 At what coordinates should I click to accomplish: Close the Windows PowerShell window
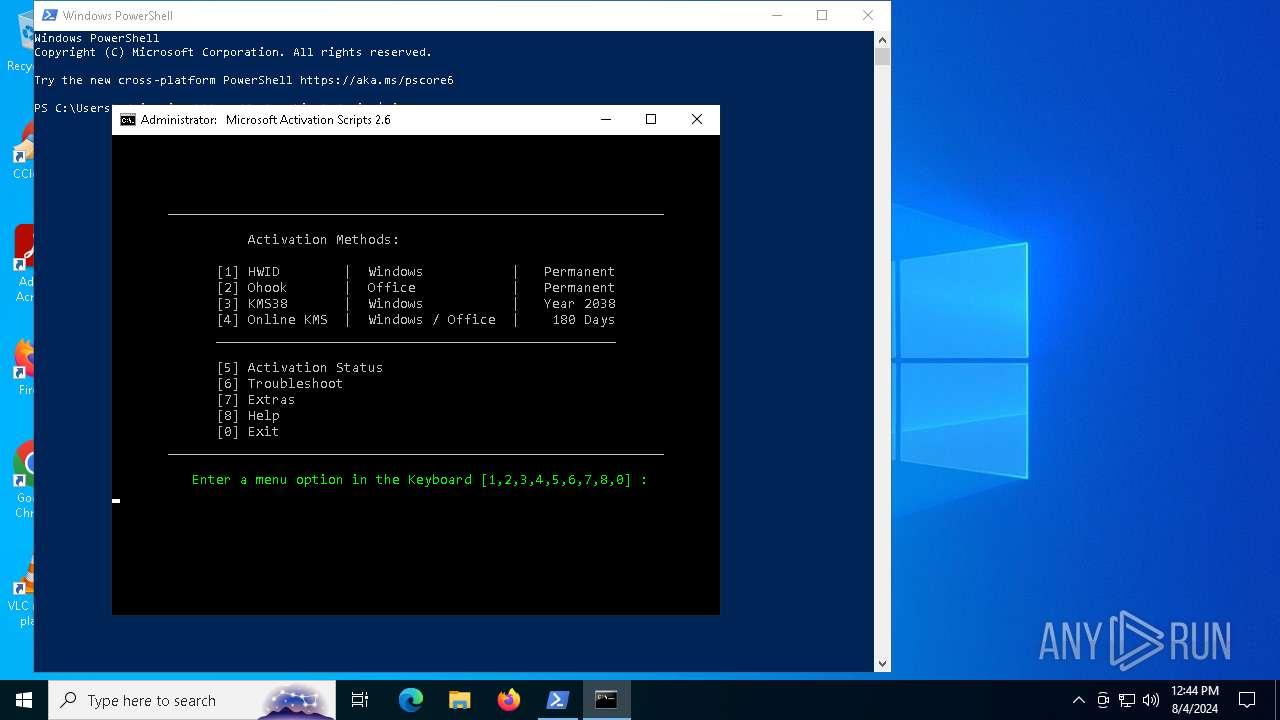[868, 15]
